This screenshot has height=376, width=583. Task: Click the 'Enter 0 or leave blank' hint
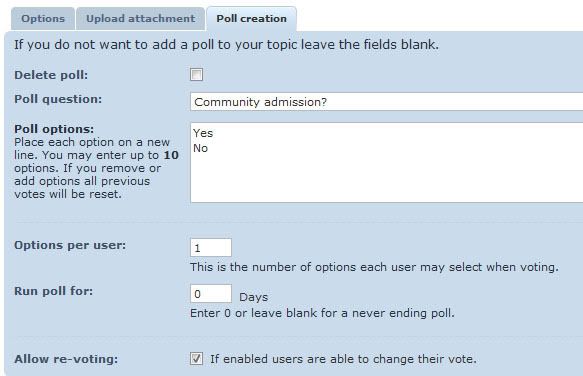[322, 313]
